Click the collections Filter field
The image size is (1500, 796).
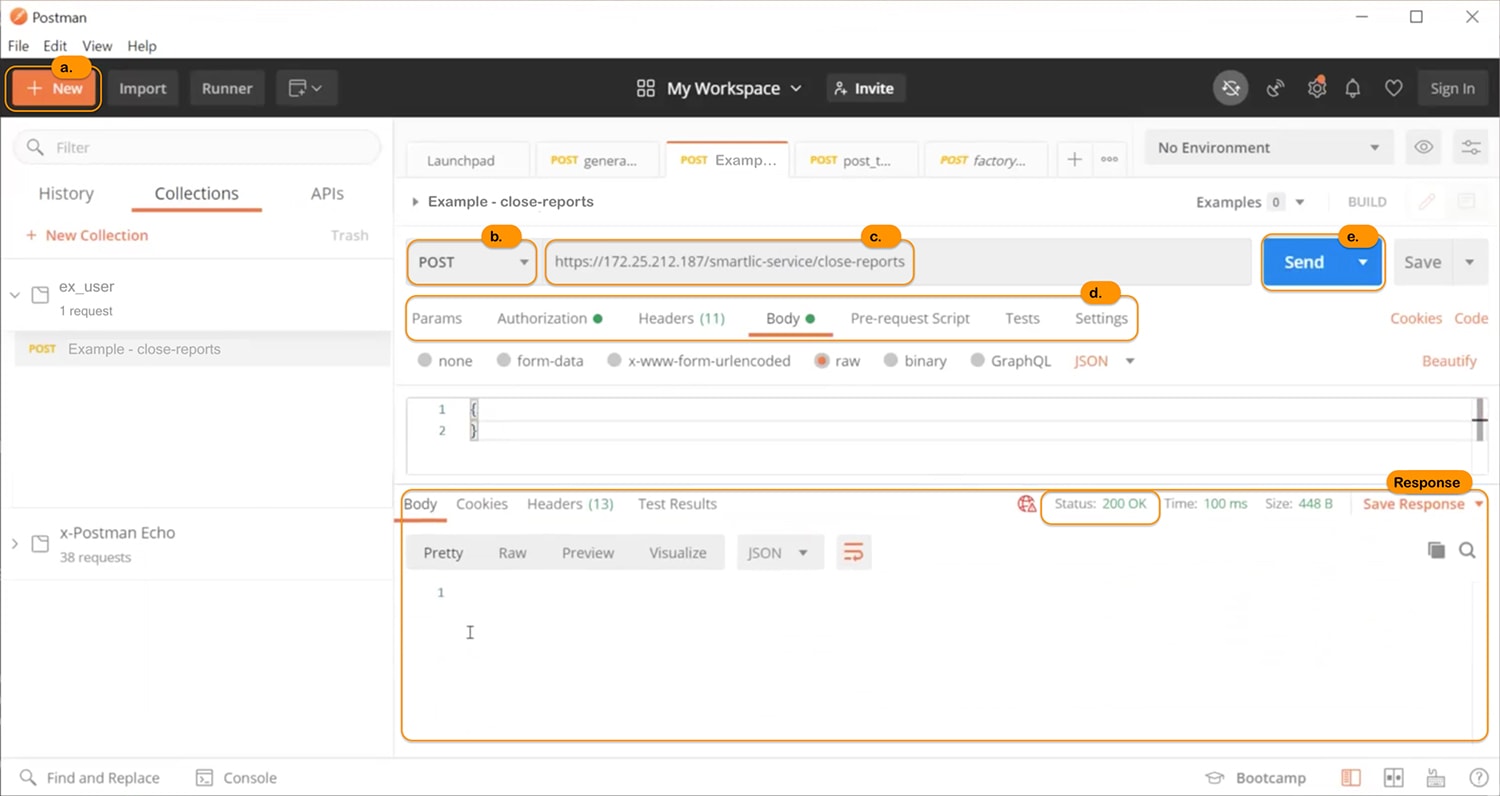197,147
